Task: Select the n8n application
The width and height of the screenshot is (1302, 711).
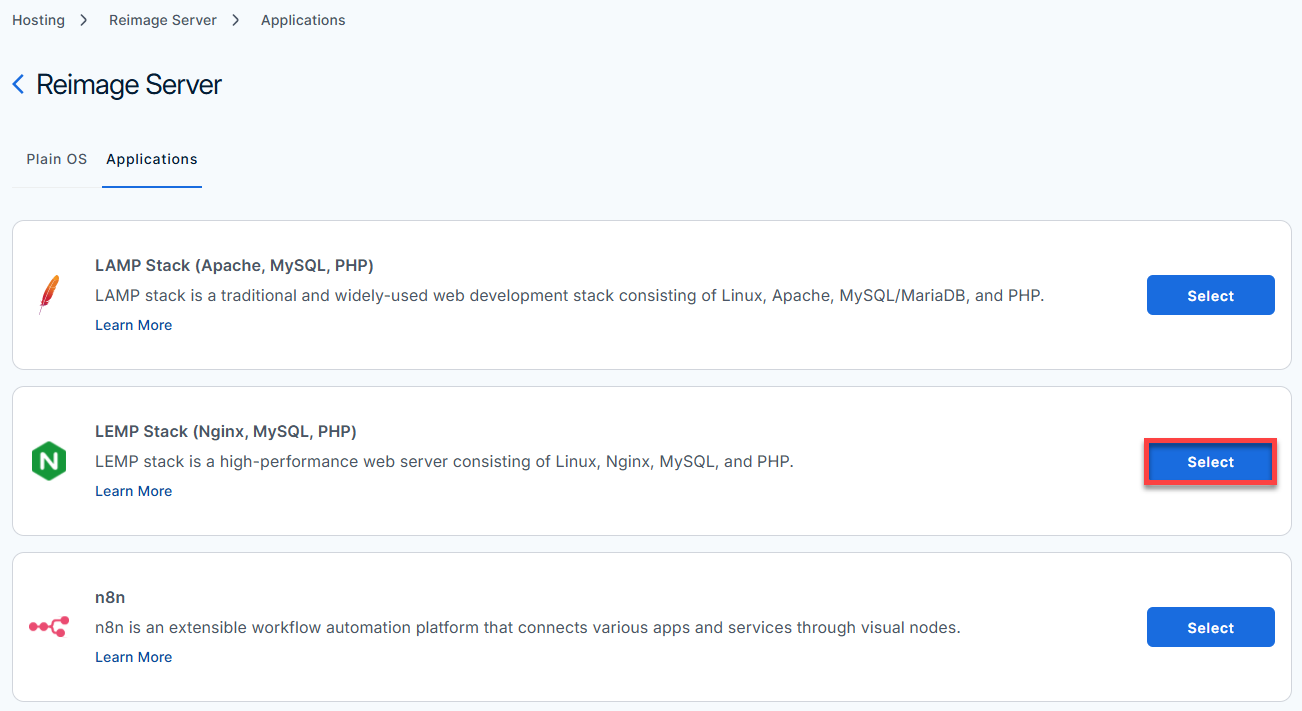Action: [1210, 627]
